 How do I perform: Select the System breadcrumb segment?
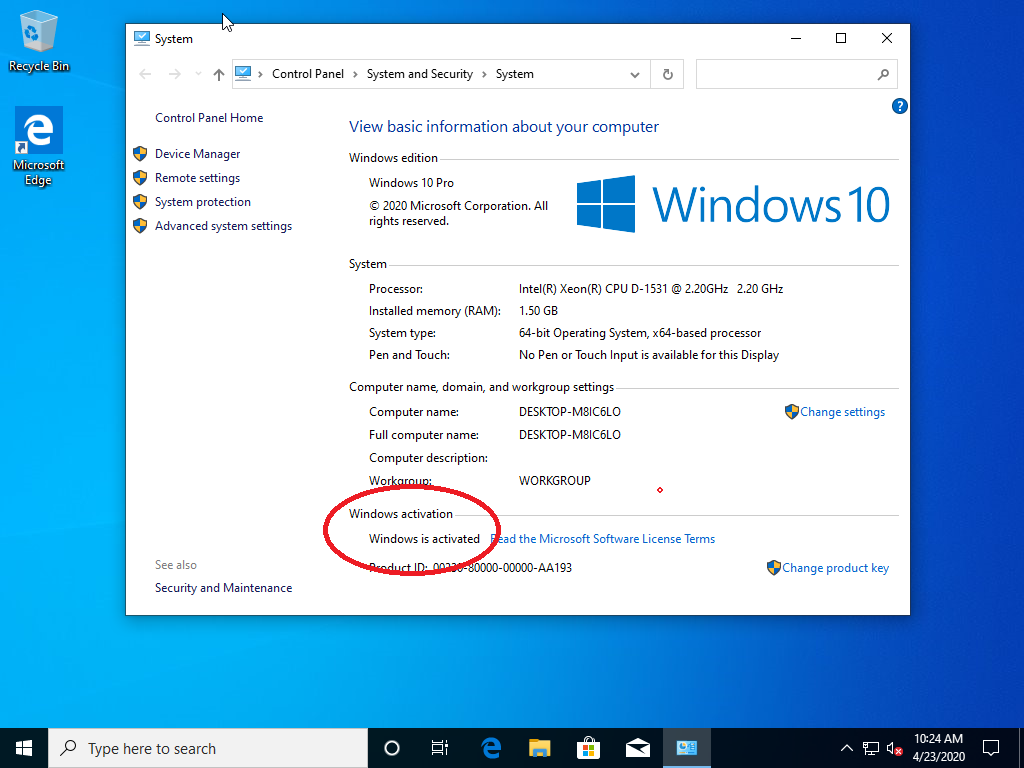(x=515, y=74)
